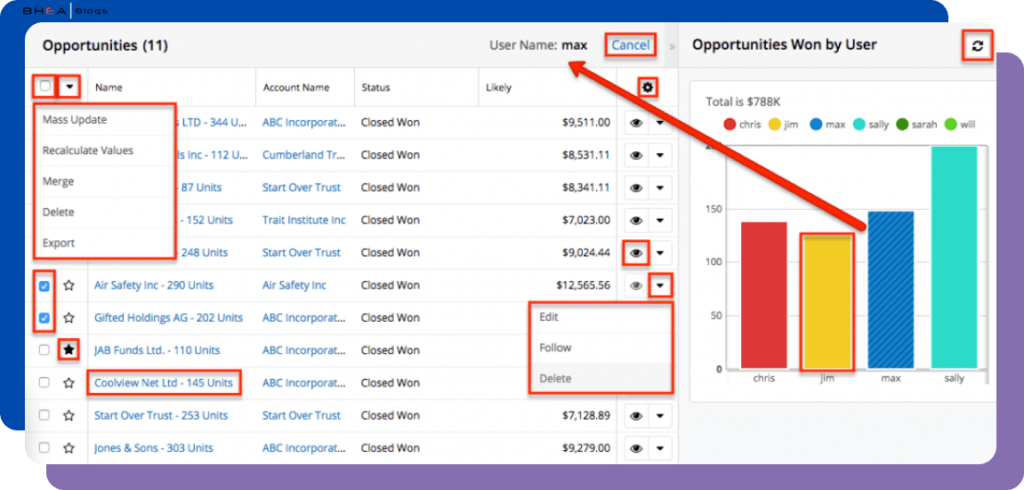This screenshot has width=1024, height=490.
Task: Cancel the User Name: max filter
Action: 630,45
